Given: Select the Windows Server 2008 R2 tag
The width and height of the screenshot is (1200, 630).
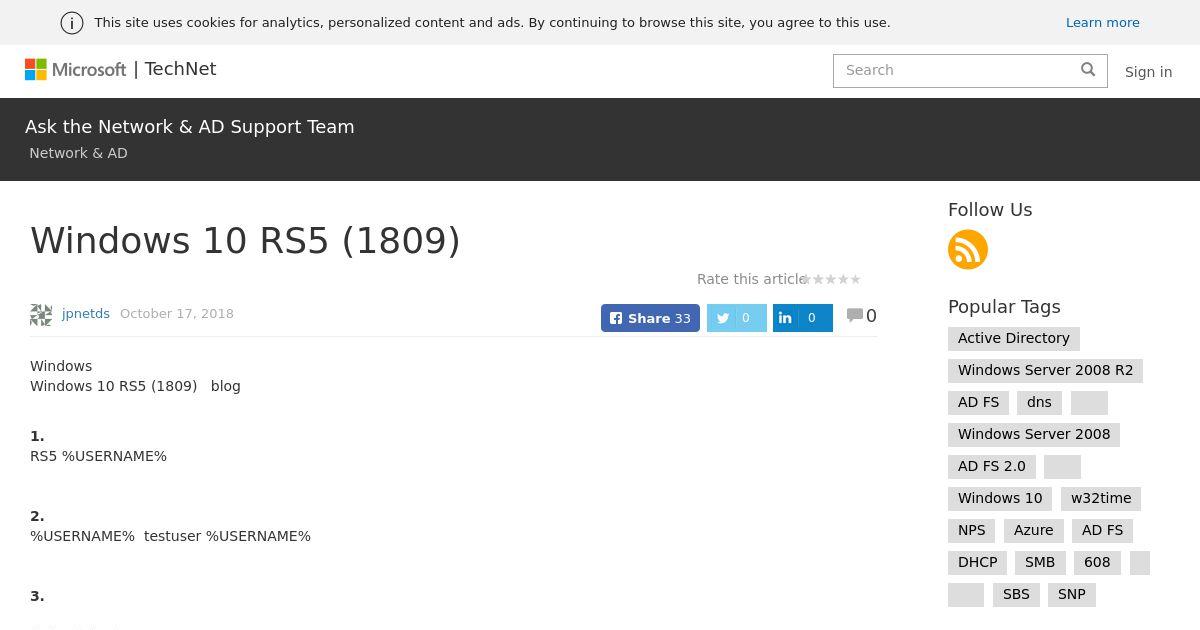Looking at the screenshot, I should click(x=1045, y=370).
